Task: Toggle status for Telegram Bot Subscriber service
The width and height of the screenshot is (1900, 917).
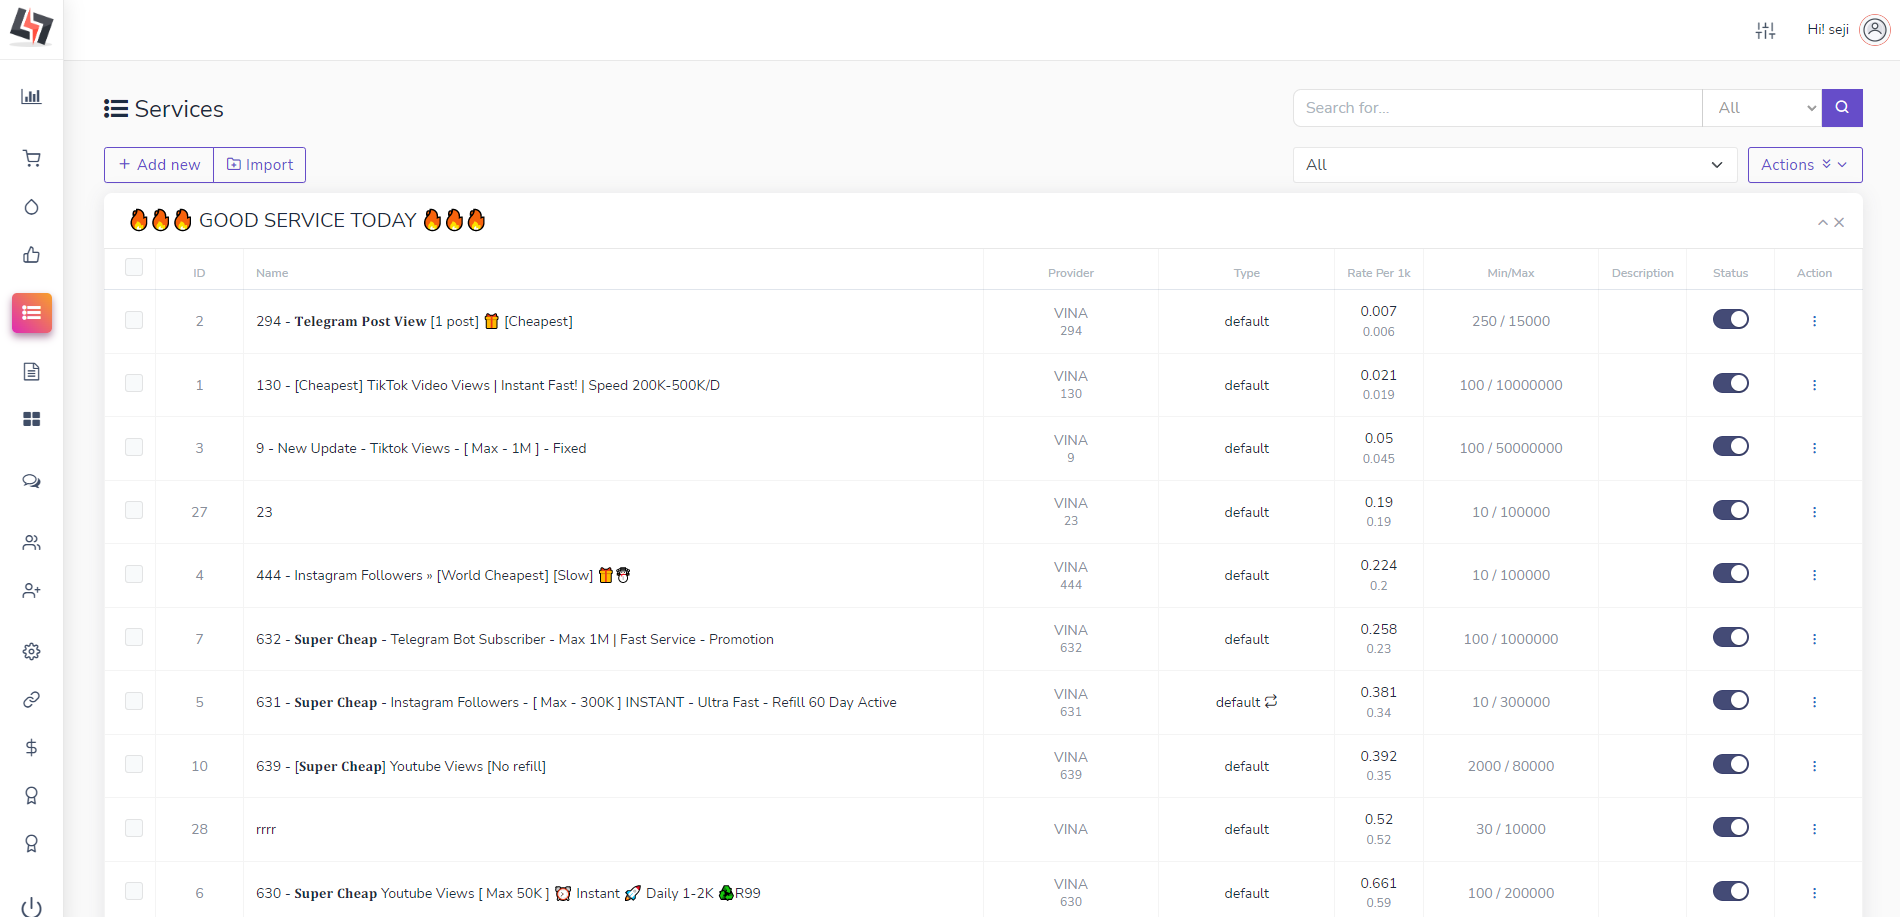Action: point(1730,637)
